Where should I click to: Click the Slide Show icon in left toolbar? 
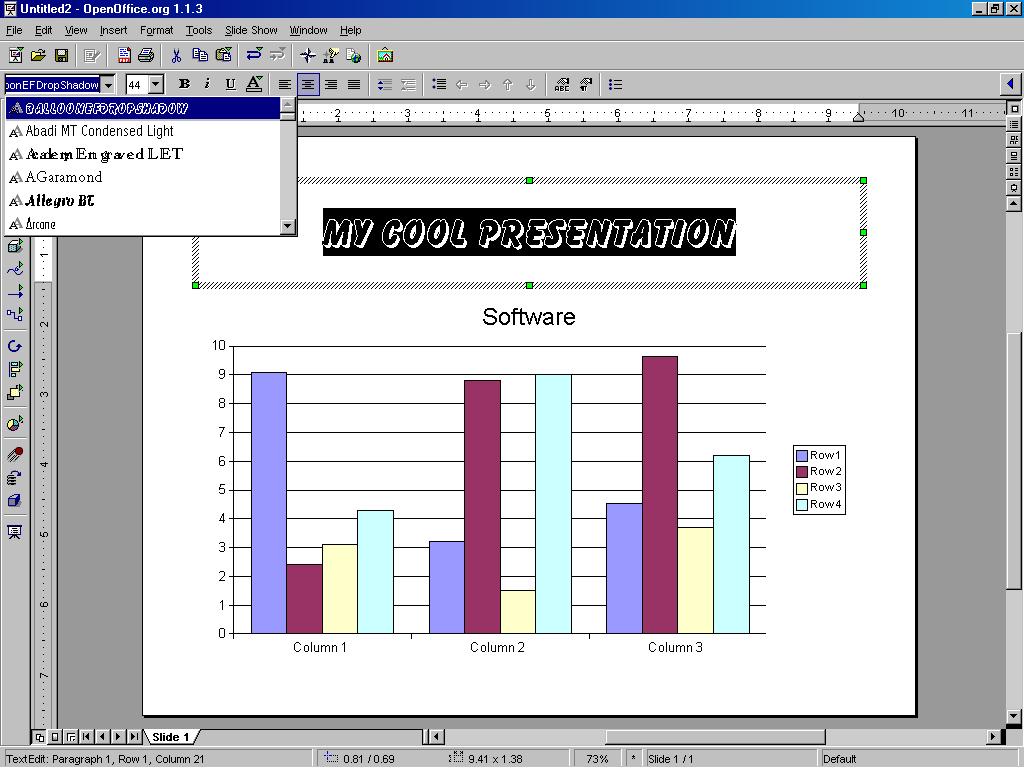pyautogui.click(x=15, y=532)
